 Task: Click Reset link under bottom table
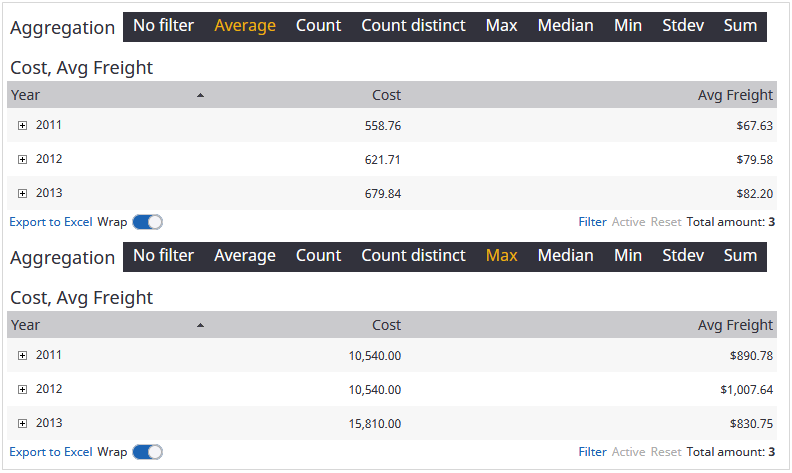[x=666, y=452]
